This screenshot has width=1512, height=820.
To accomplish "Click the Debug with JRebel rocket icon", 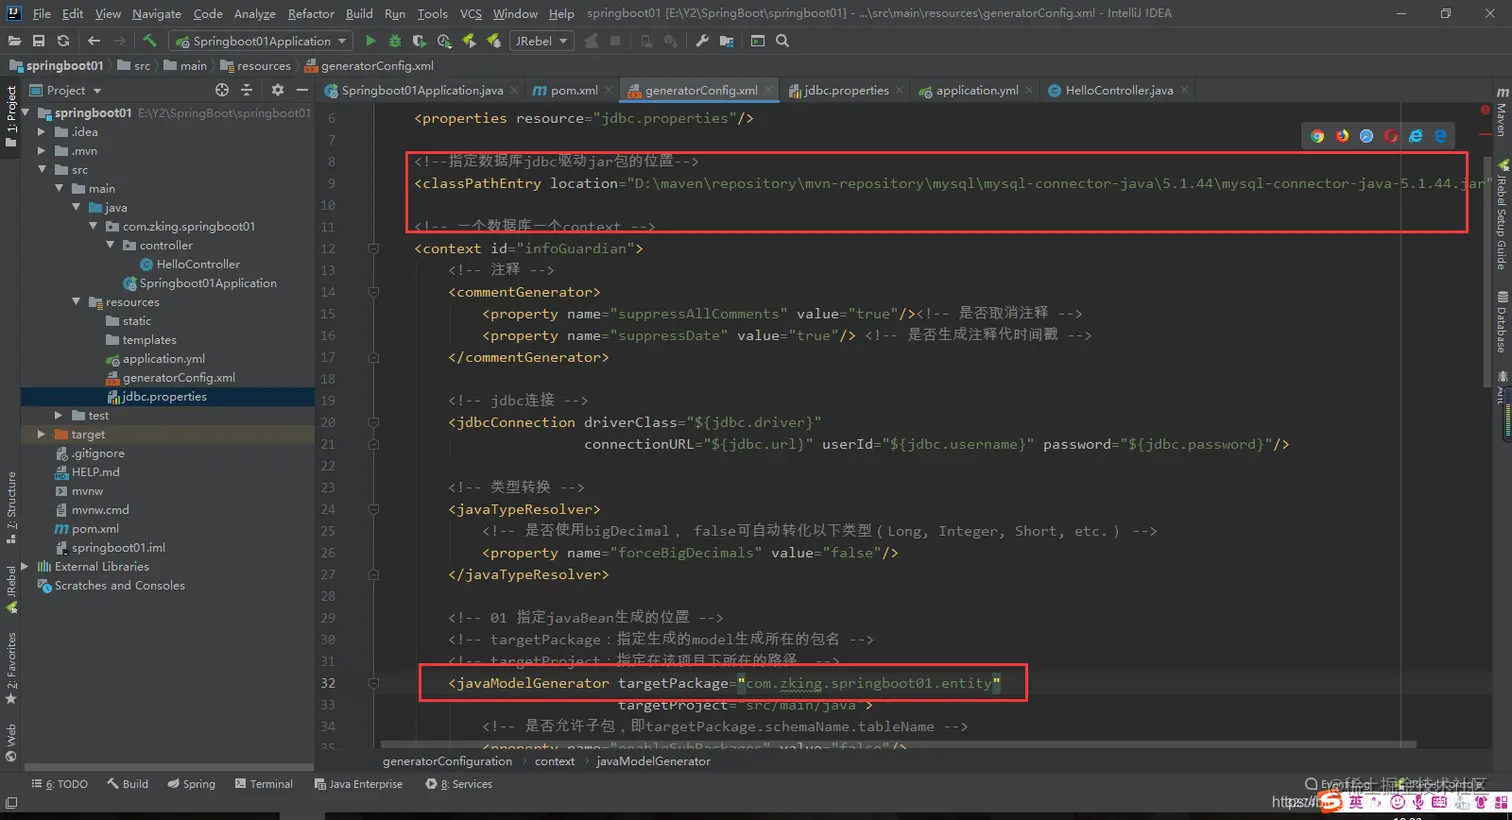I will click(x=493, y=41).
